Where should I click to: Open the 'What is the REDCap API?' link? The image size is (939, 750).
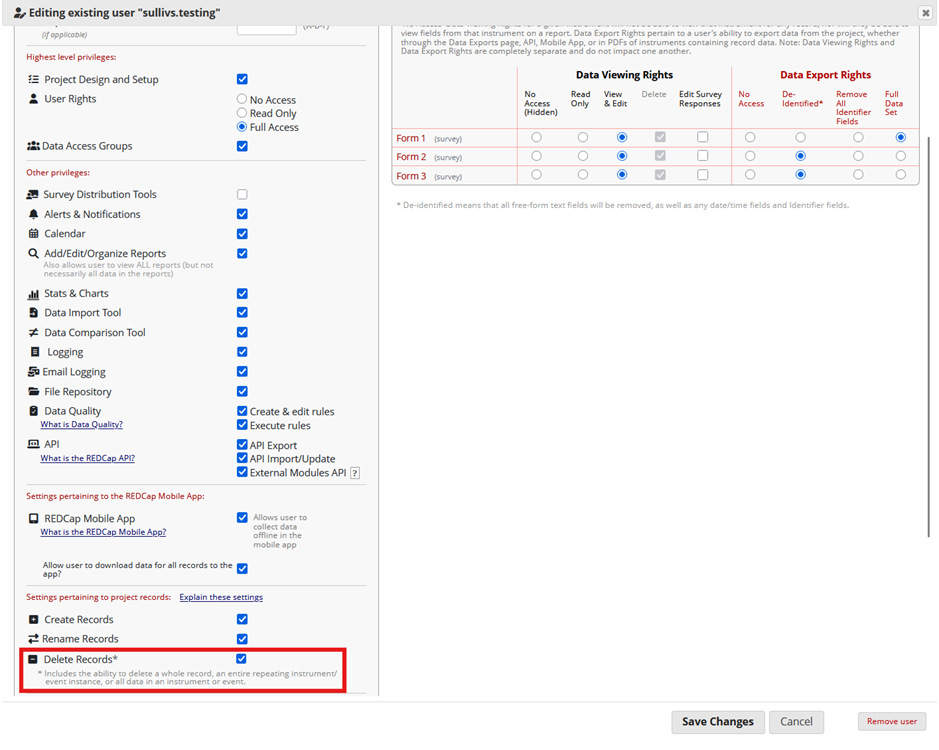tap(87, 458)
